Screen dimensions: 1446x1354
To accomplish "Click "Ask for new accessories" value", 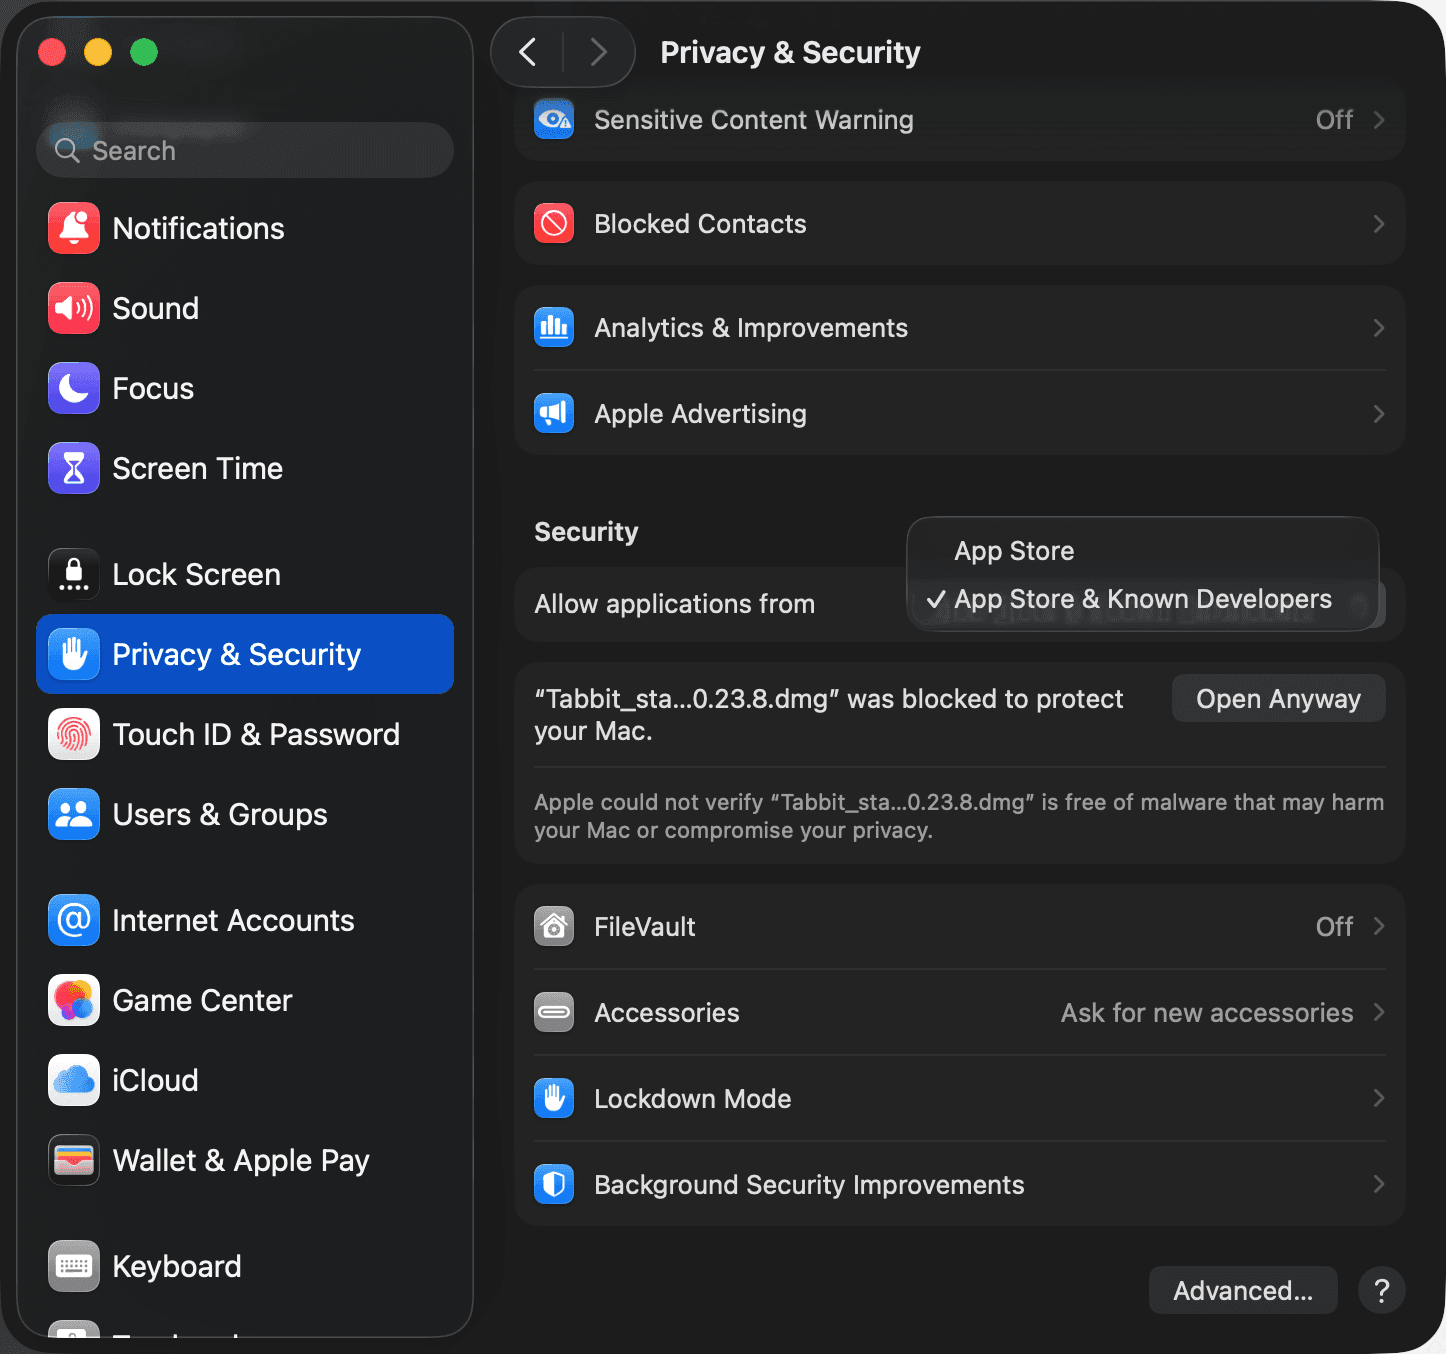I will point(1207,1013).
